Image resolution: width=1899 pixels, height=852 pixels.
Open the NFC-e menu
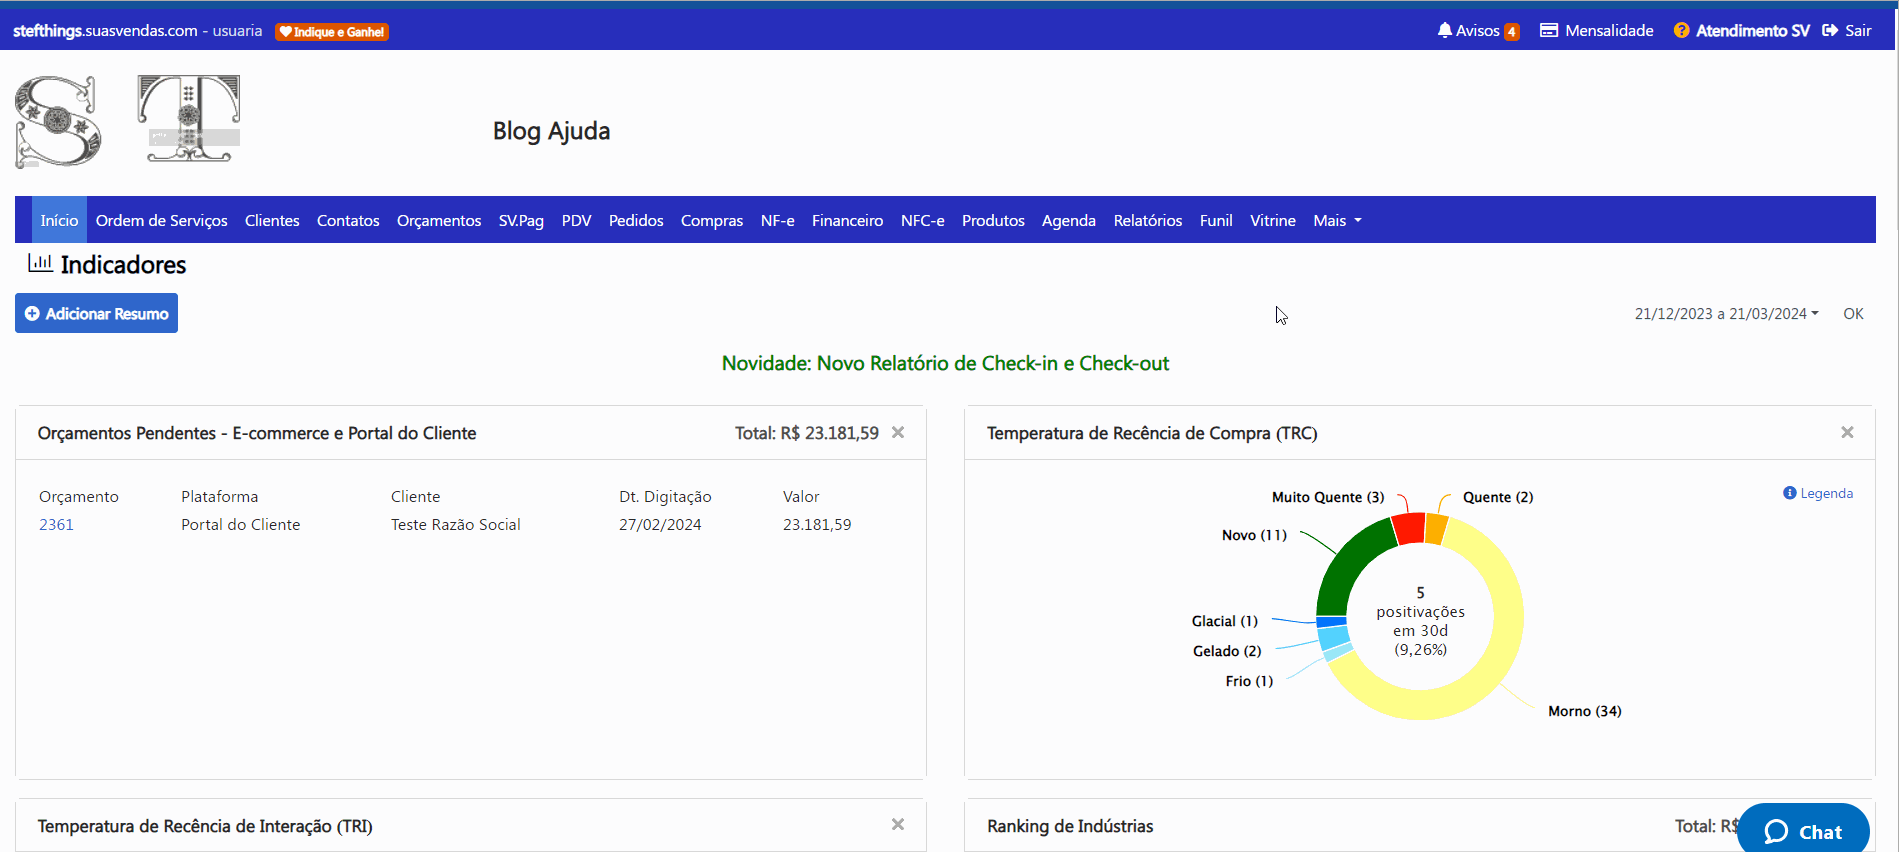coord(922,220)
